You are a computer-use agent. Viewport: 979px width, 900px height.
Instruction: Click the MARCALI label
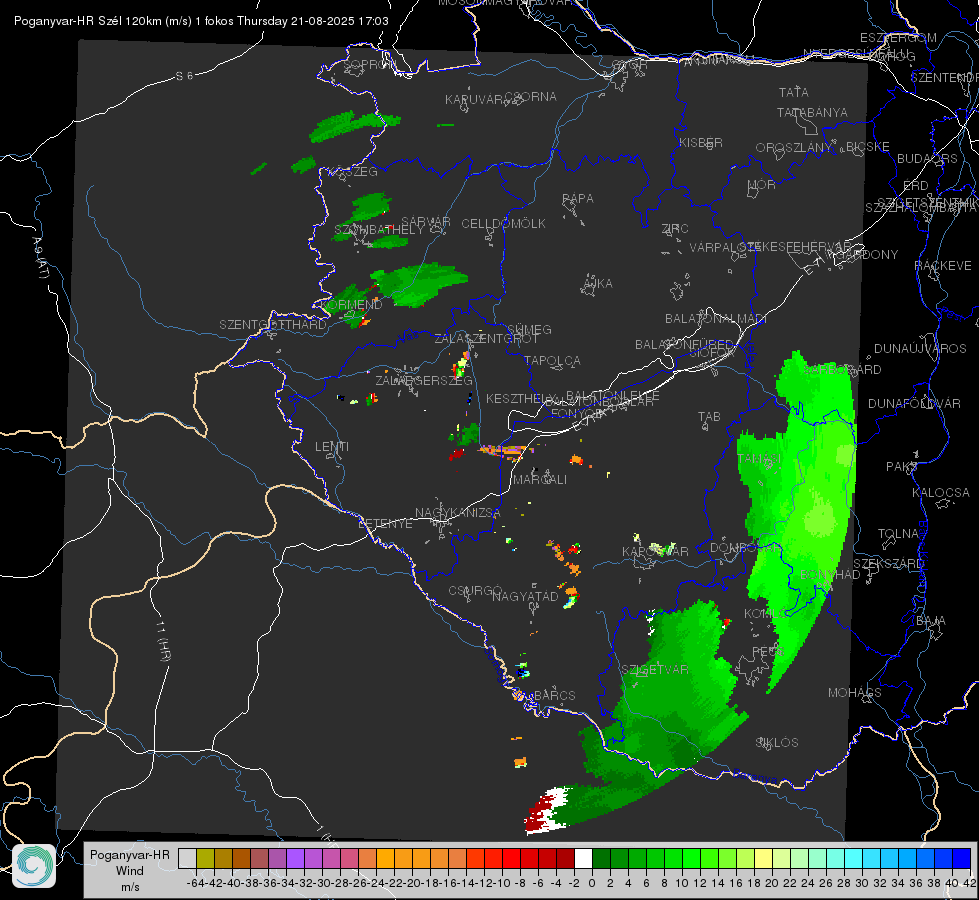click(539, 480)
